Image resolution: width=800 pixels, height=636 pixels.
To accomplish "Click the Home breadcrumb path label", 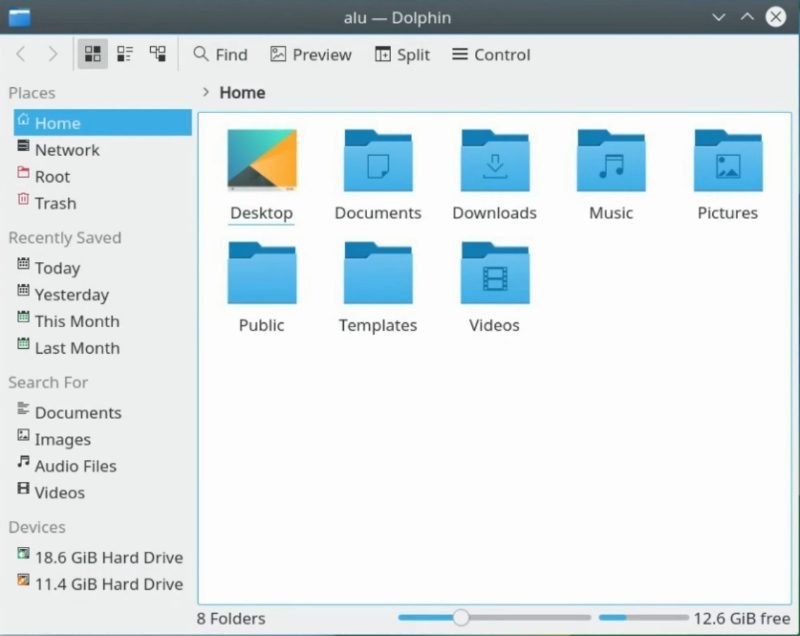I will pyautogui.click(x=242, y=93).
